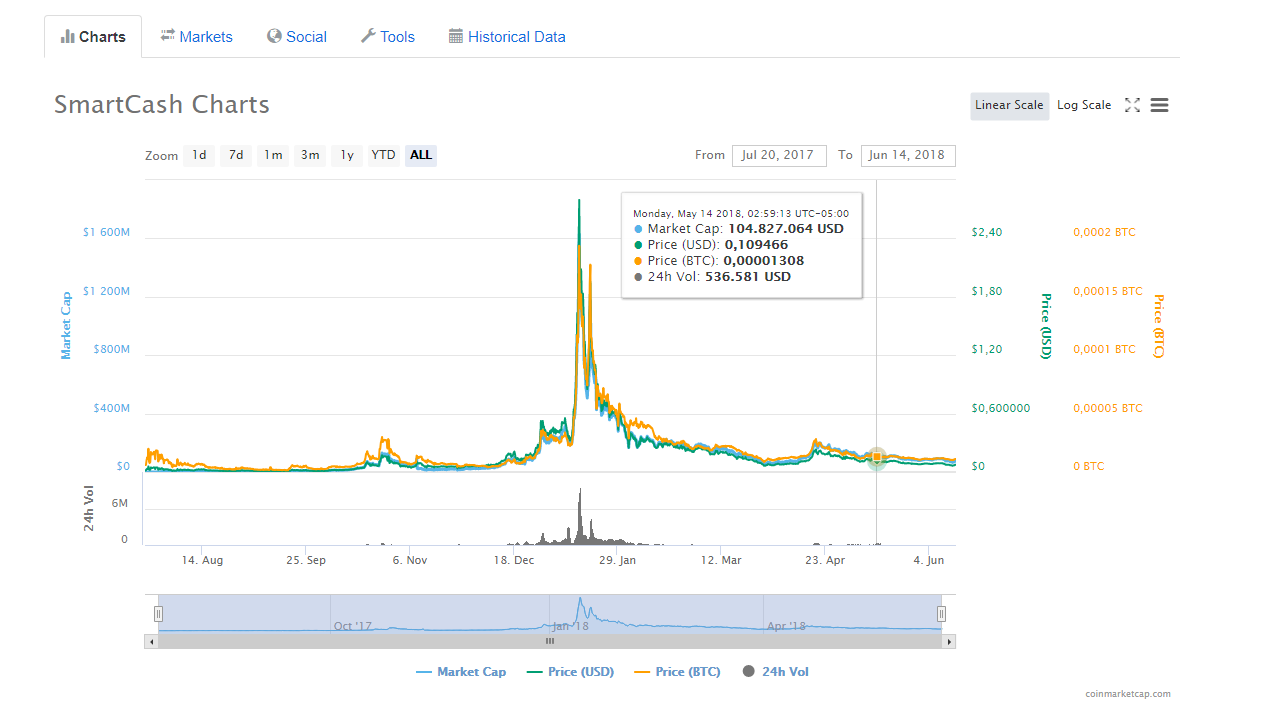The width and height of the screenshot is (1276, 710).
Task: Click the navigator left range handle
Action: pos(158,614)
